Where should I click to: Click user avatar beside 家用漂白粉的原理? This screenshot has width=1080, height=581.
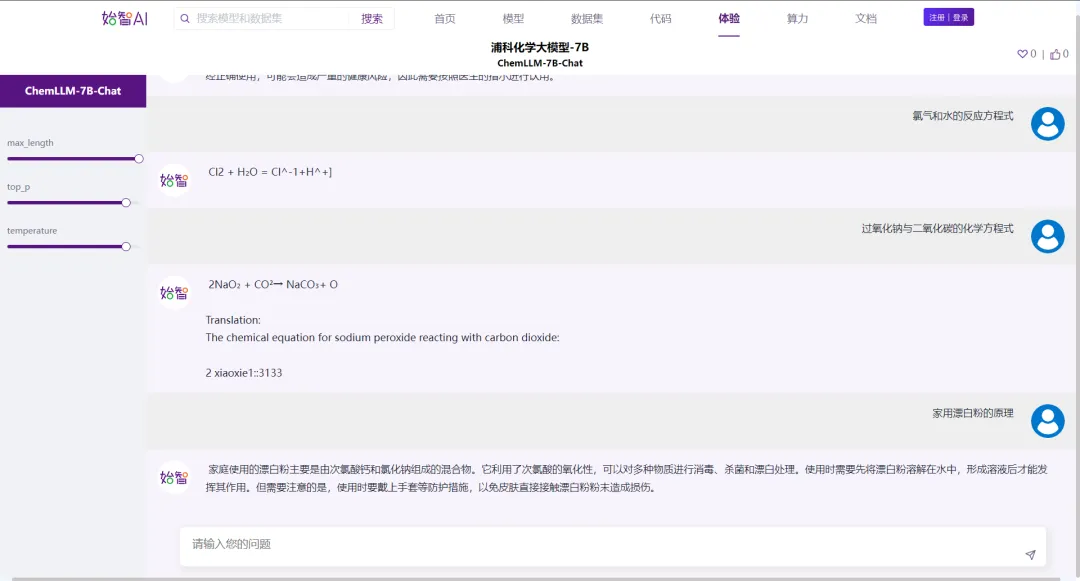1048,421
